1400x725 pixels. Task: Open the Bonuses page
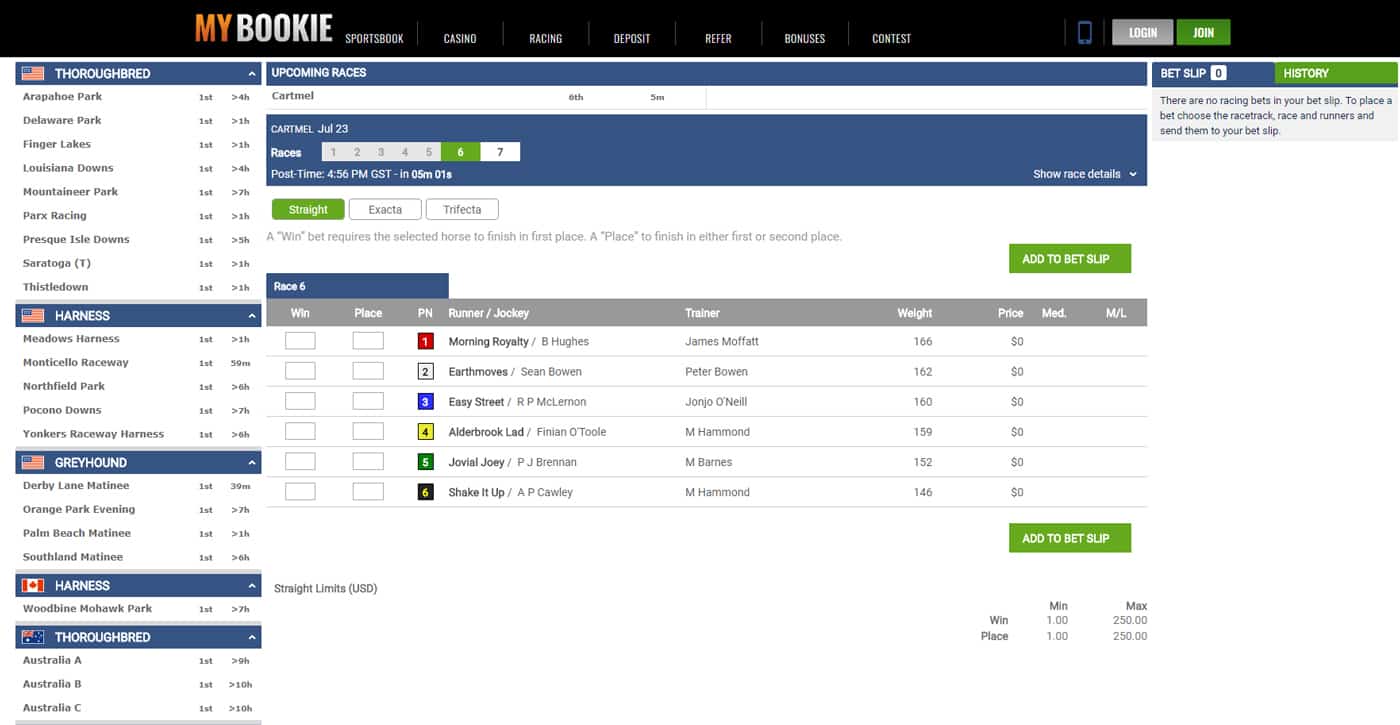coord(805,38)
